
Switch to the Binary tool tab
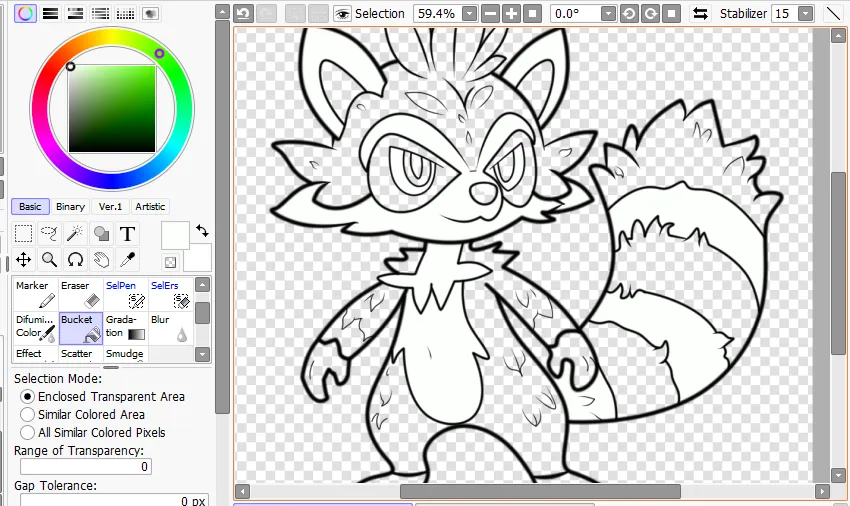pyautogui.click(x=70, y=207)
